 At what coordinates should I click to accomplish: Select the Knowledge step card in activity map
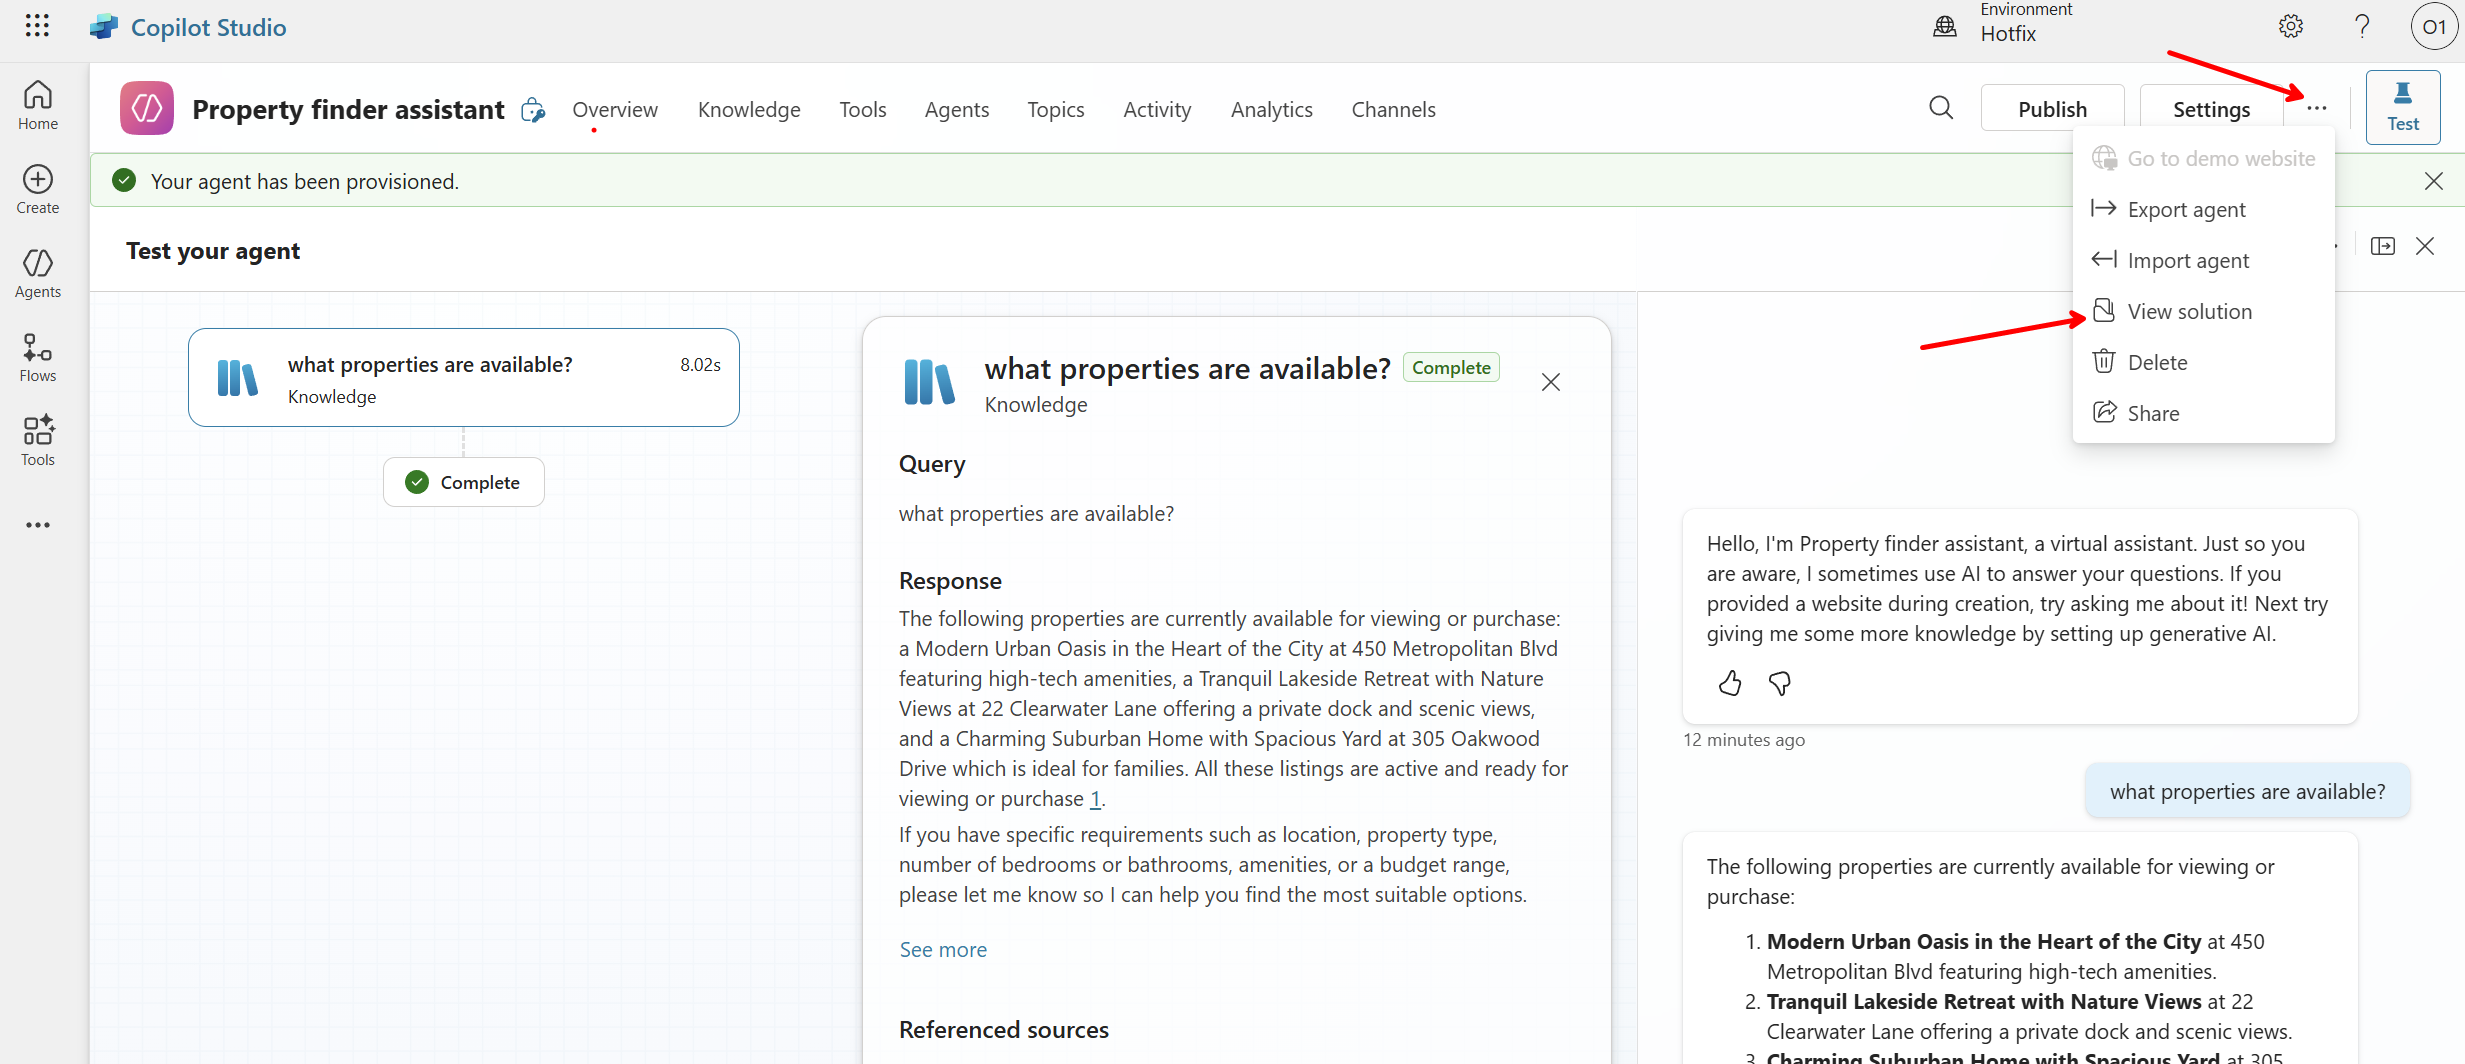click(463, 378)
